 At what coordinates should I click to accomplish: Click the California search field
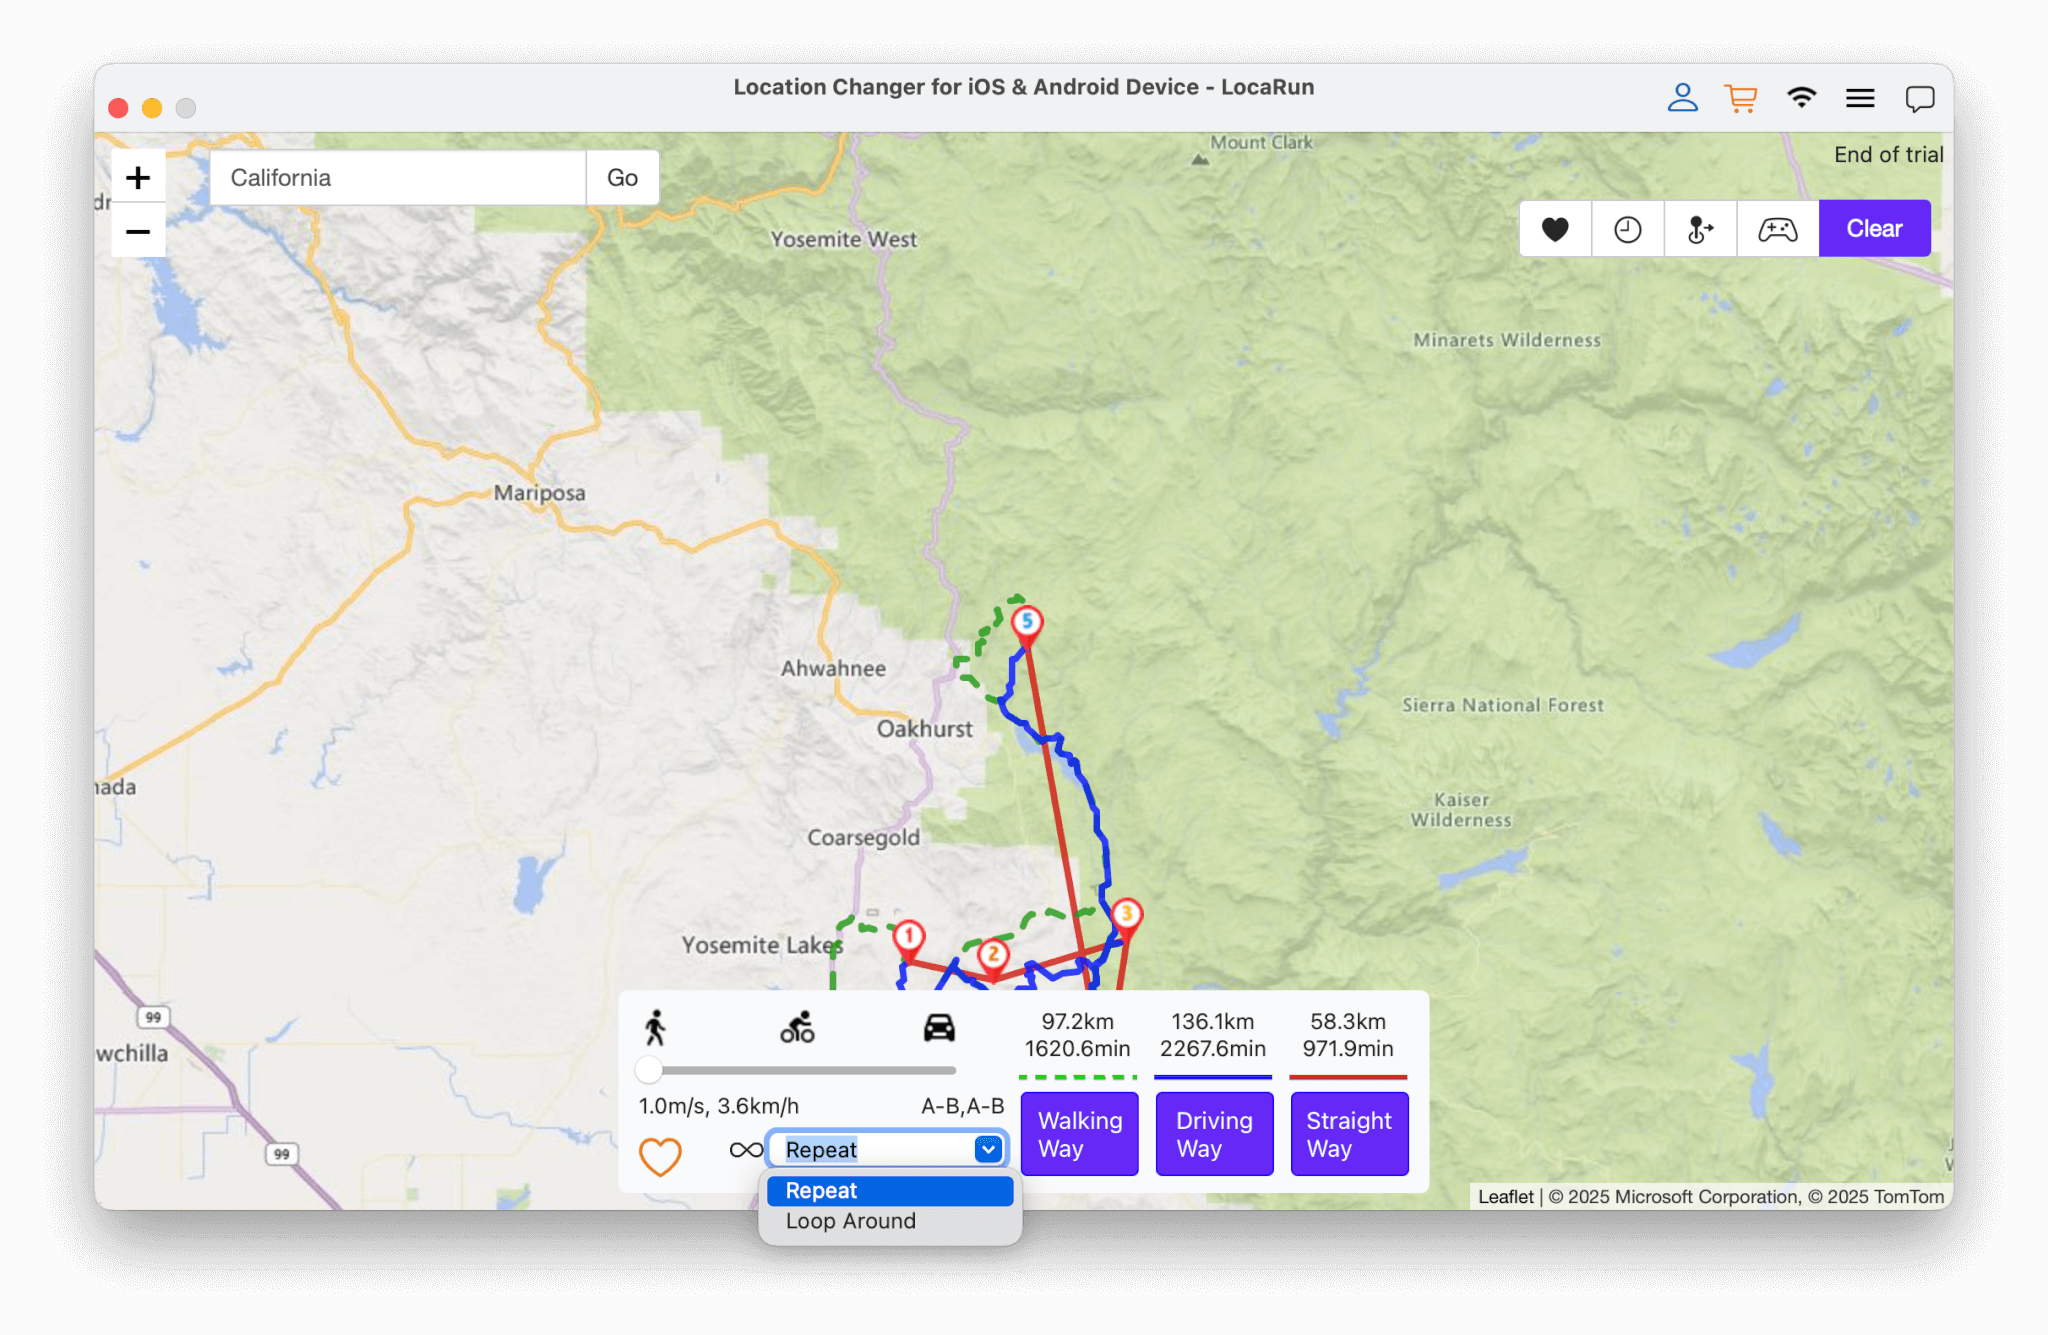[x=398, y=178]
